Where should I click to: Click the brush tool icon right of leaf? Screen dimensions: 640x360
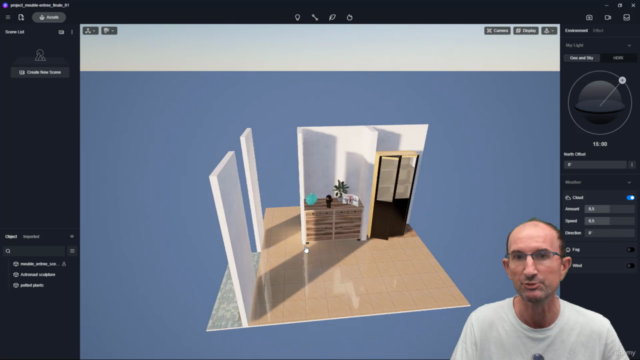pos(350,18)
